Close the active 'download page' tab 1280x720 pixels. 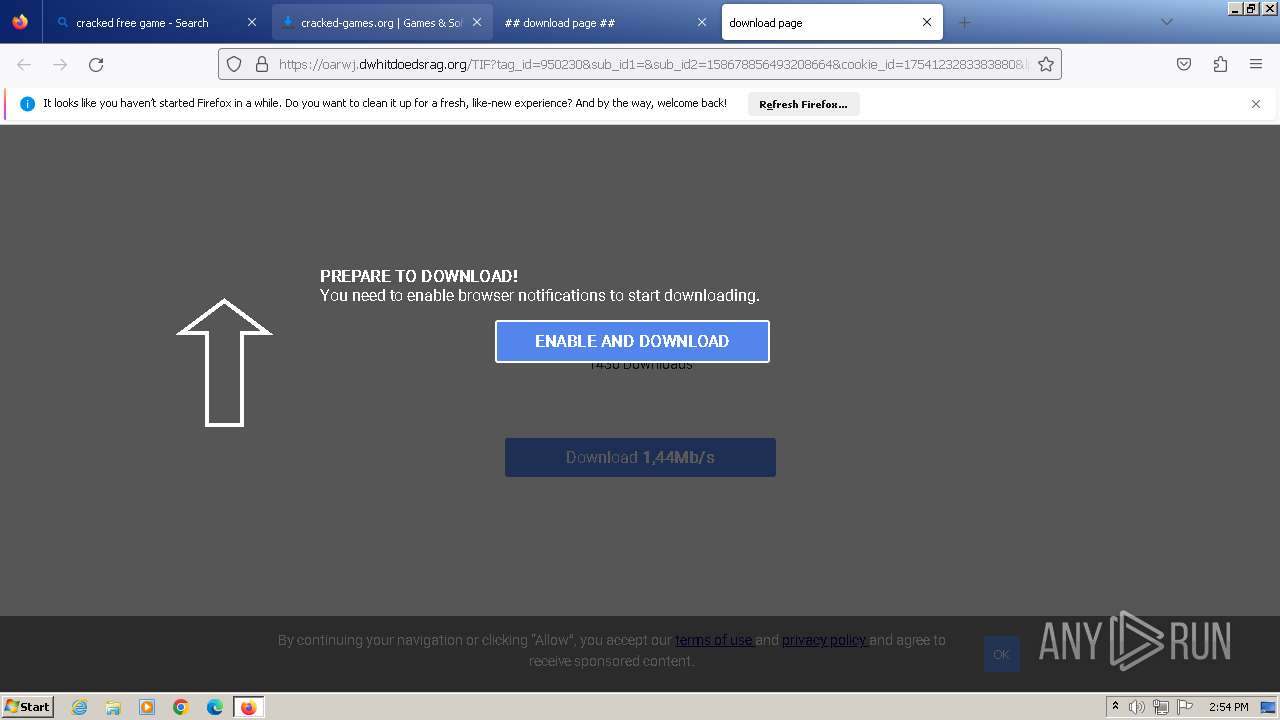pyautogui.click(x=927, y=22)
